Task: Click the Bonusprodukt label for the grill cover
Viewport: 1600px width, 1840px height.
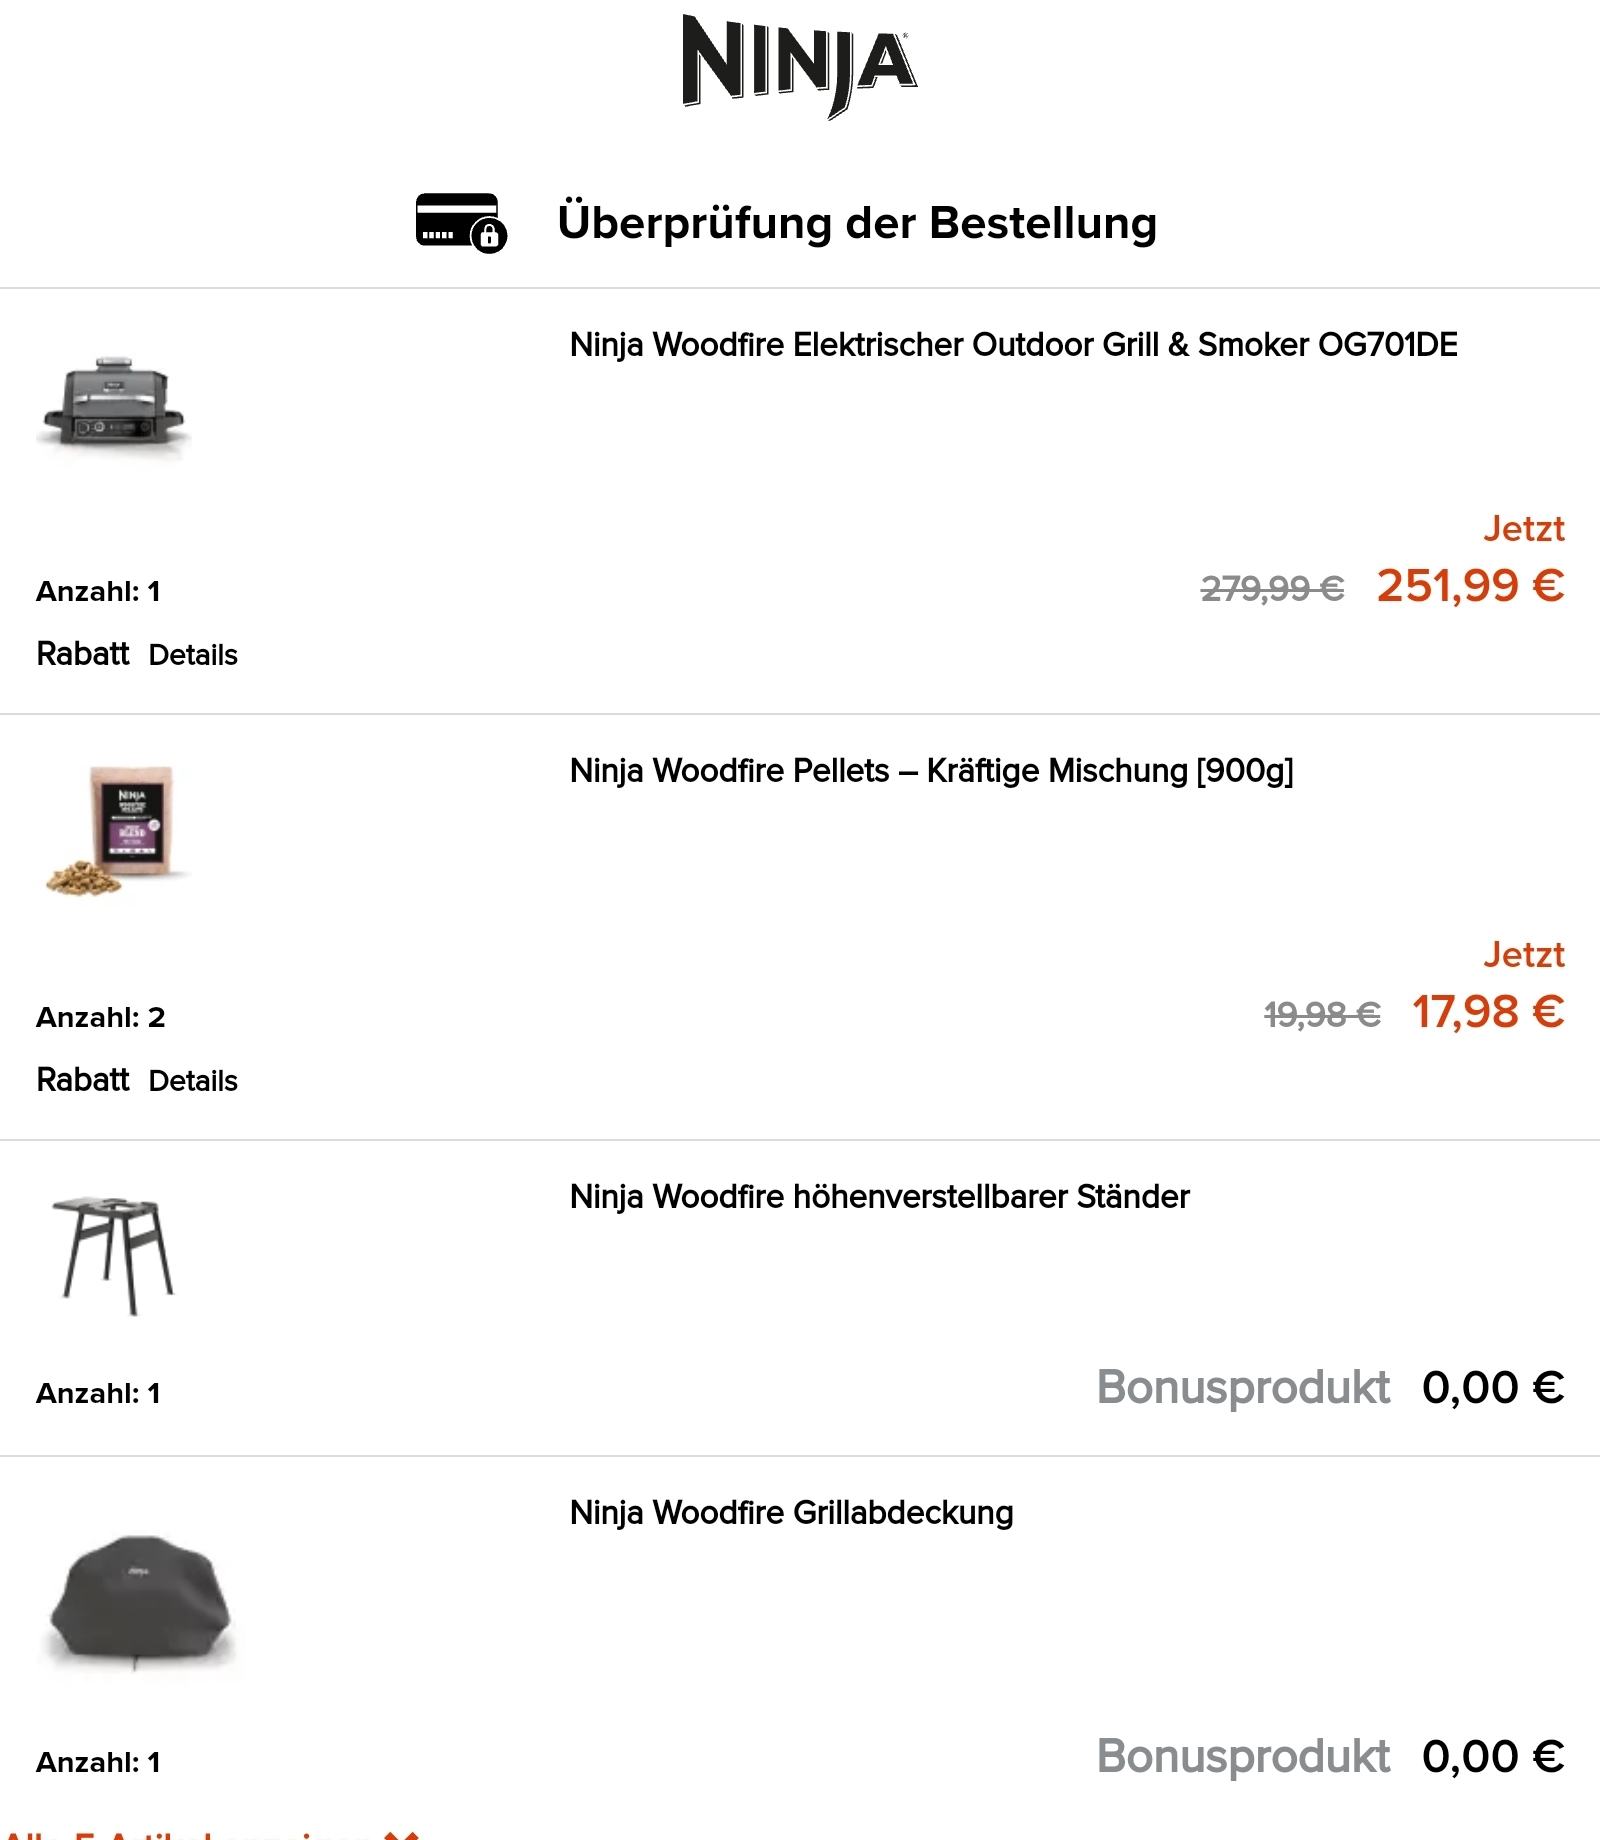Action: [x=1243, y=1757]
